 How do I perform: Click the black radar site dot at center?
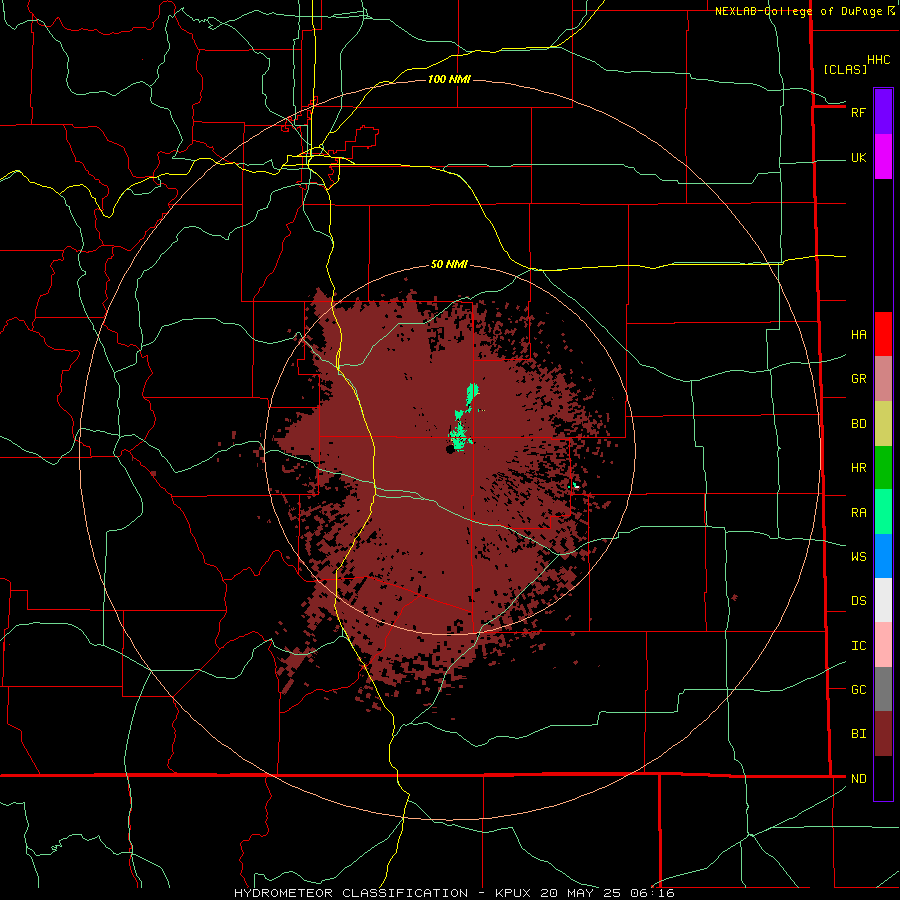[450, 450]
